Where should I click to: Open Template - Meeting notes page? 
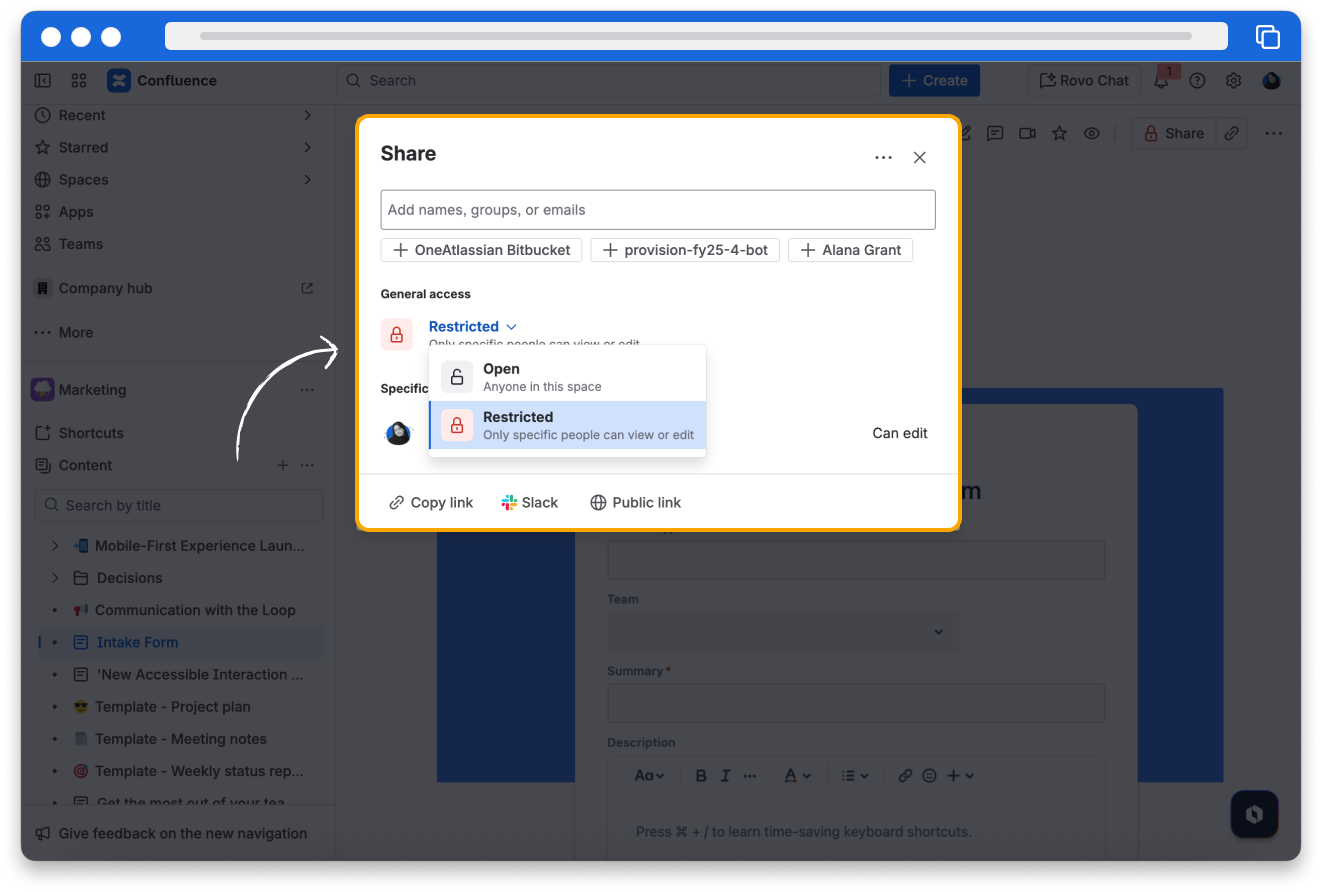(x=180, y=739)
